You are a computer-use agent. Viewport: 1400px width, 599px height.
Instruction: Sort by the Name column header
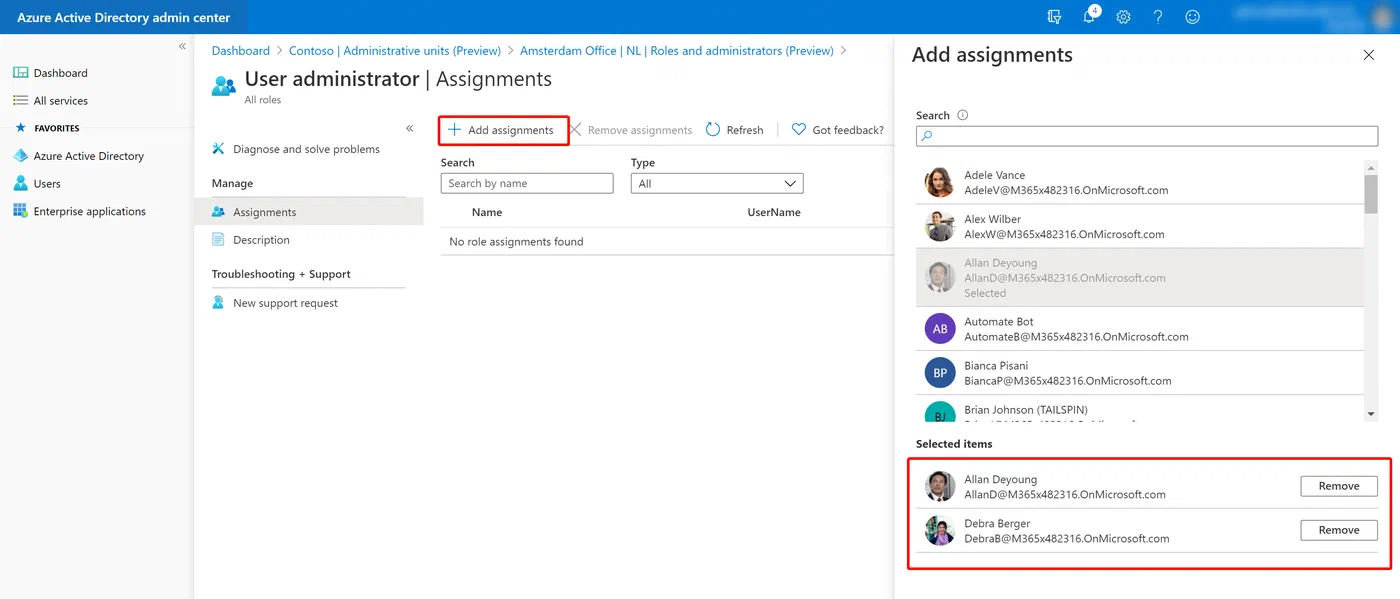click(x=487, y=212)
